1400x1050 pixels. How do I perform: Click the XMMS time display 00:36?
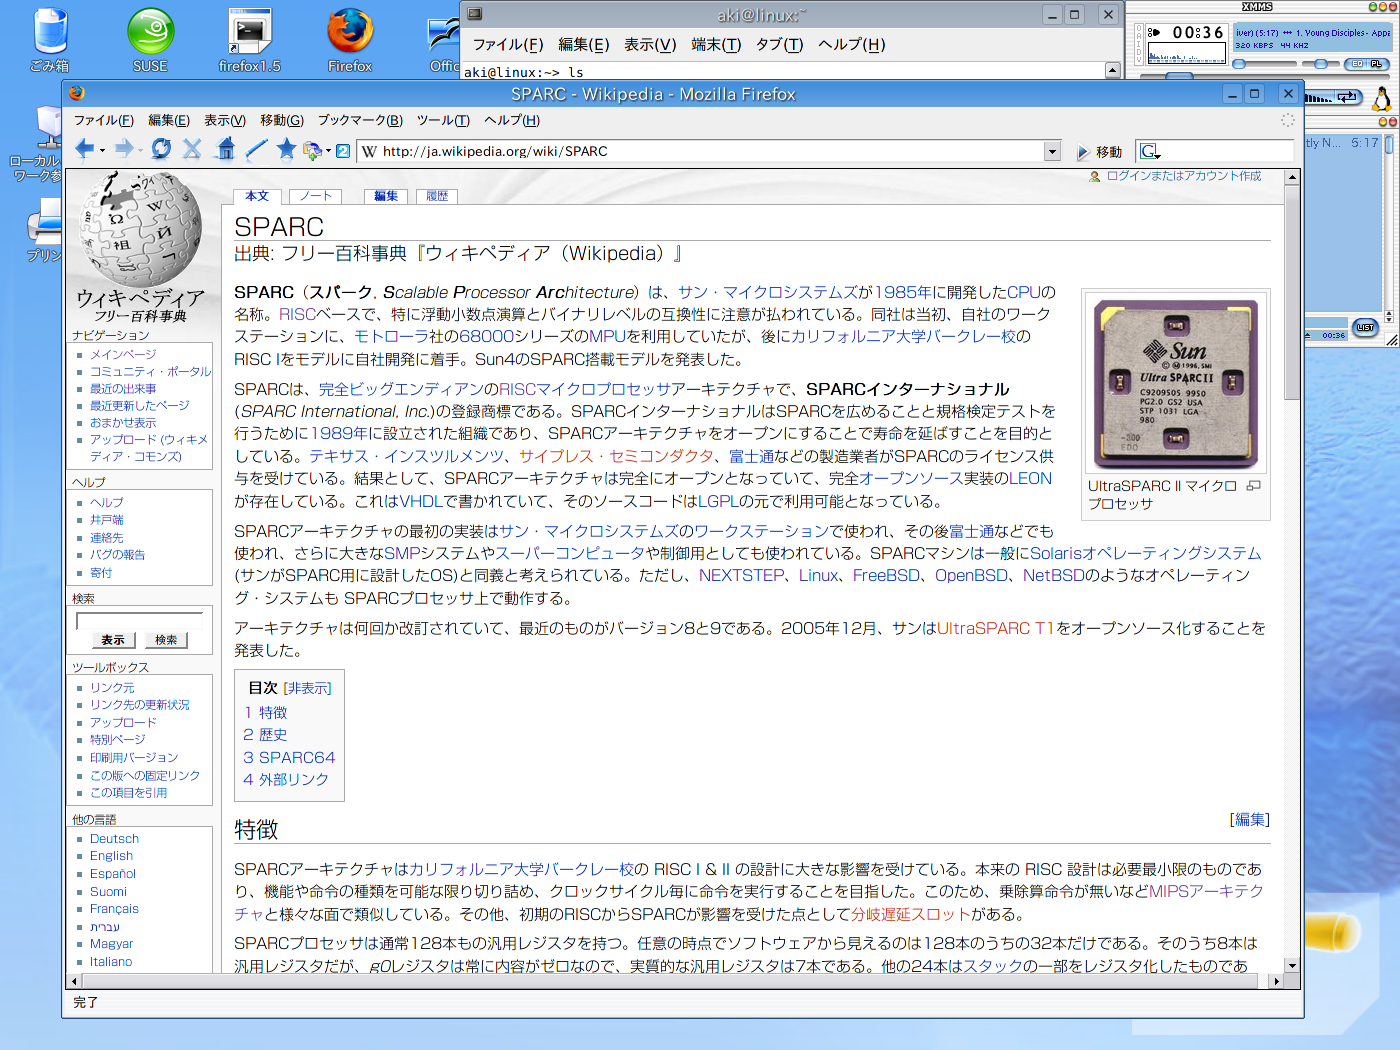(1198, 32)
